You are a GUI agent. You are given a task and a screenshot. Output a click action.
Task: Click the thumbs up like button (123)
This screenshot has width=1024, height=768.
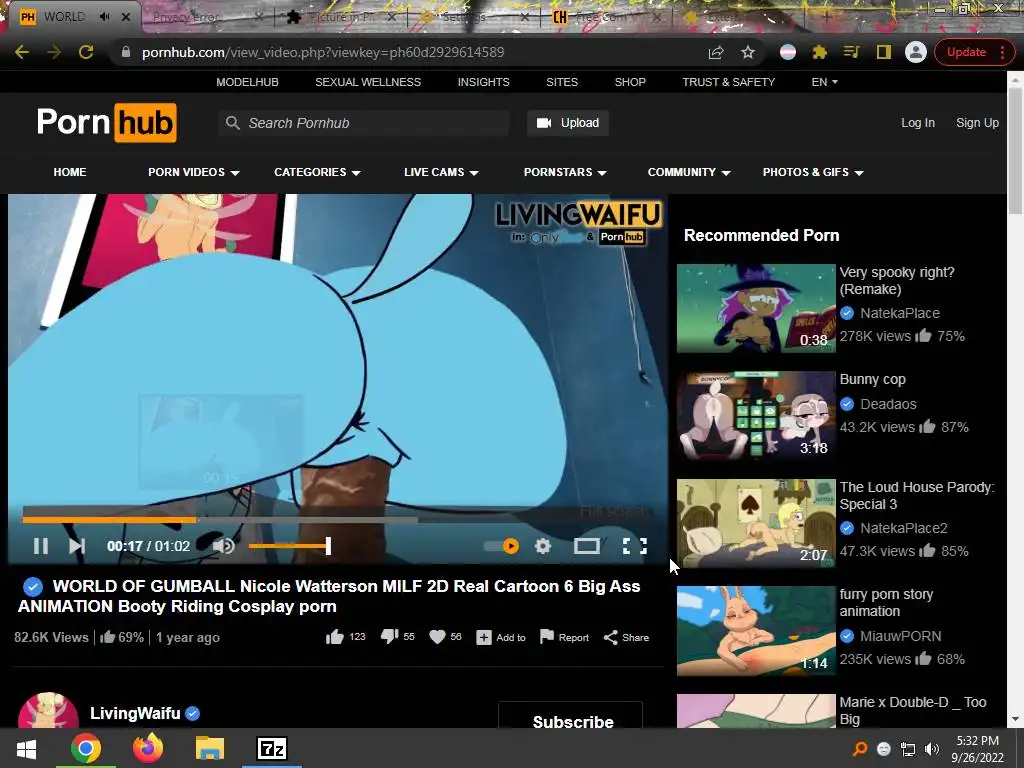(345, 637)
